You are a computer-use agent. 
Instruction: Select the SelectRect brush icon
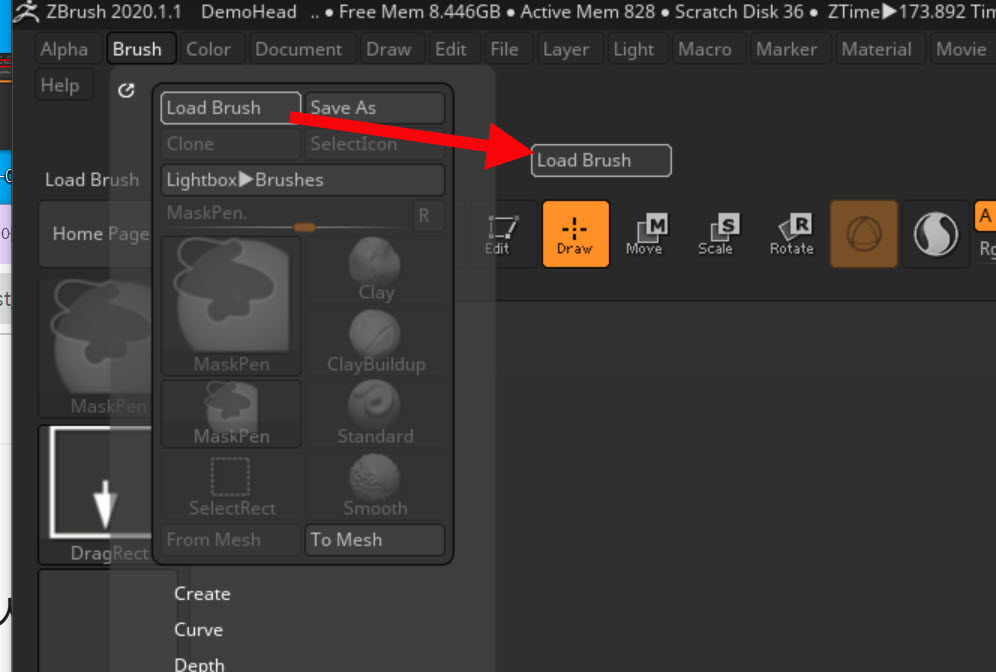coord(231,487)
